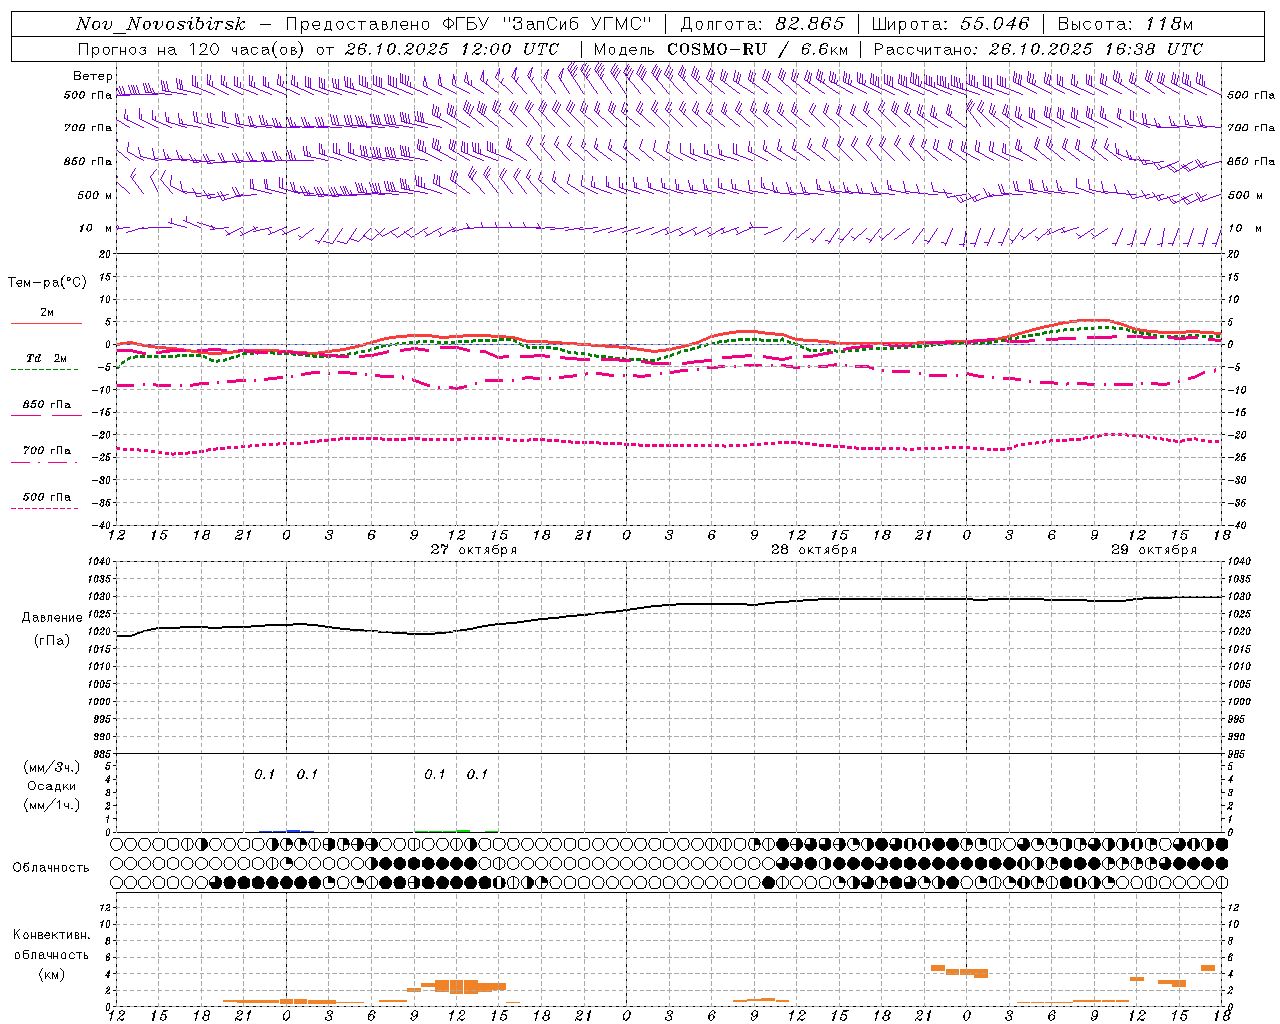Click the Тем-ра(°C) panel label
Image resolution: width=1280 pixels, height=1024 pixels.
47,283
